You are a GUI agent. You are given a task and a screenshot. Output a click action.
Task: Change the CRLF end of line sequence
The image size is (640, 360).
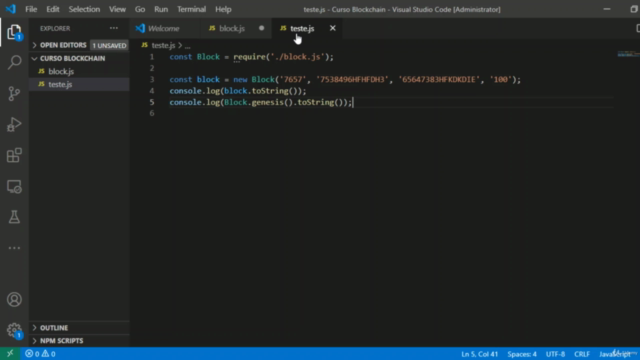[582, 354]
